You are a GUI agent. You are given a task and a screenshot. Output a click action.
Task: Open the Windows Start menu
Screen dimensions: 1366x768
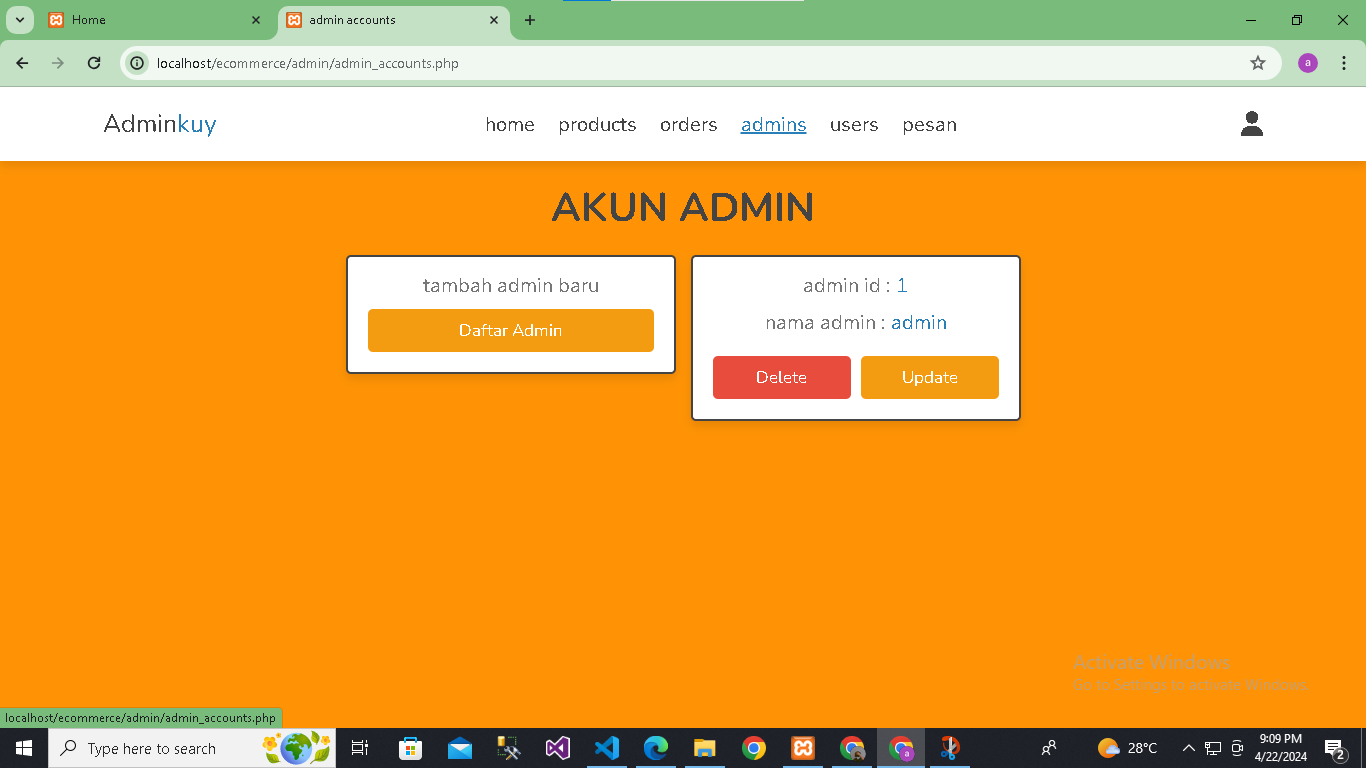24,748
